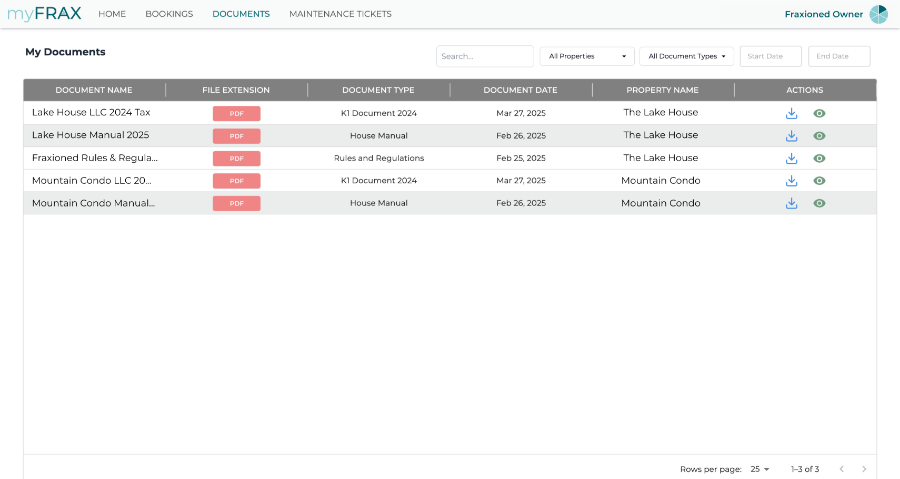
Task: Preview the Mountain Condo Manual document
Action: click(x=819, y=203)
